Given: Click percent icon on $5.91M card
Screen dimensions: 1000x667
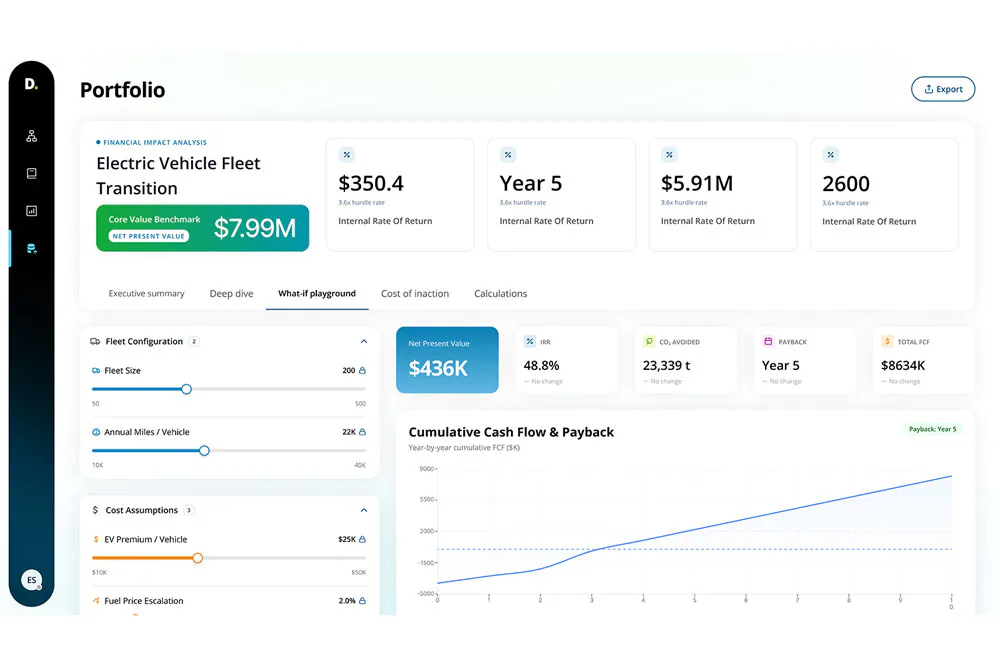Looking at the screenshot, I should (670, 155).
